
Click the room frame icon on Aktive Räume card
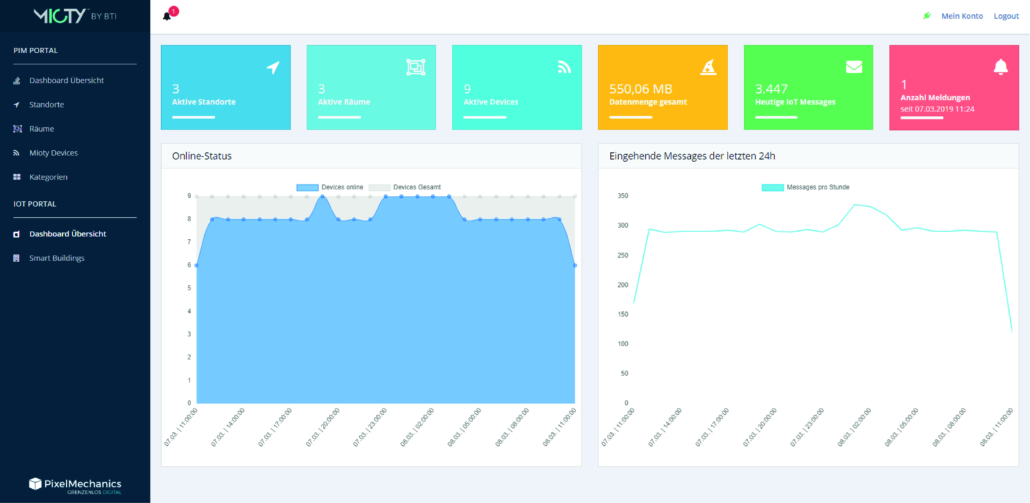(415, 67)
